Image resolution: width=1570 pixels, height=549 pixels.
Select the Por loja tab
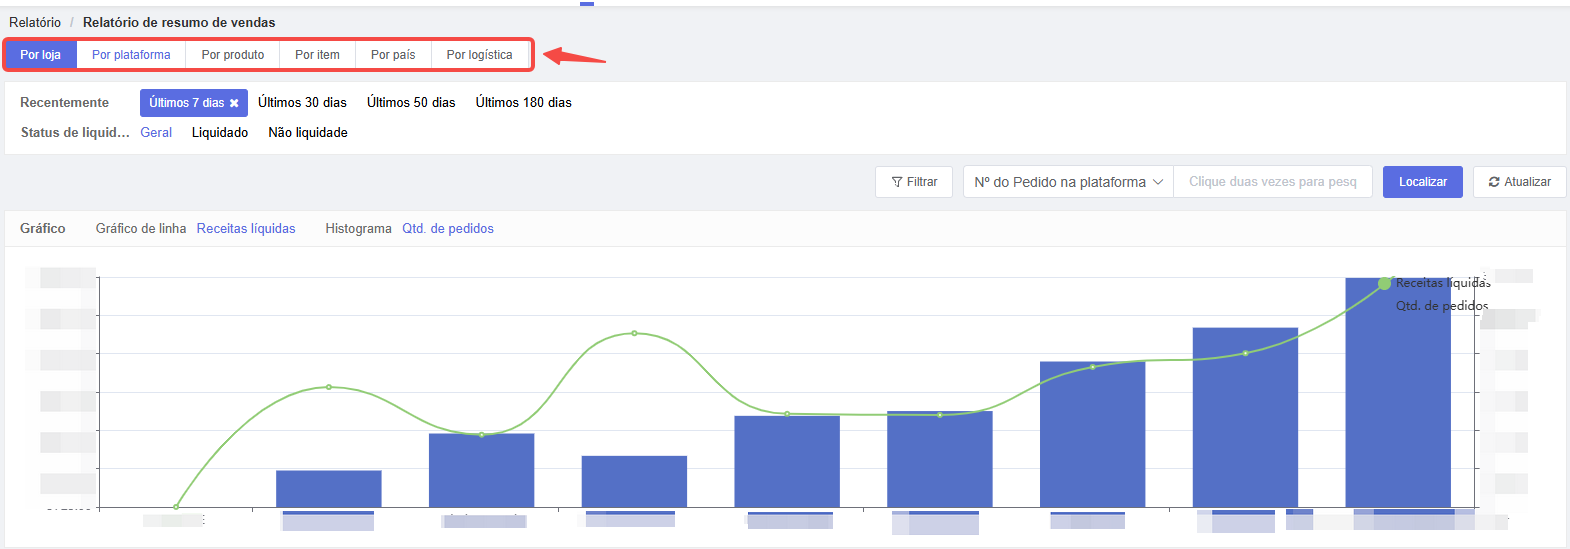tap(41, 55)
